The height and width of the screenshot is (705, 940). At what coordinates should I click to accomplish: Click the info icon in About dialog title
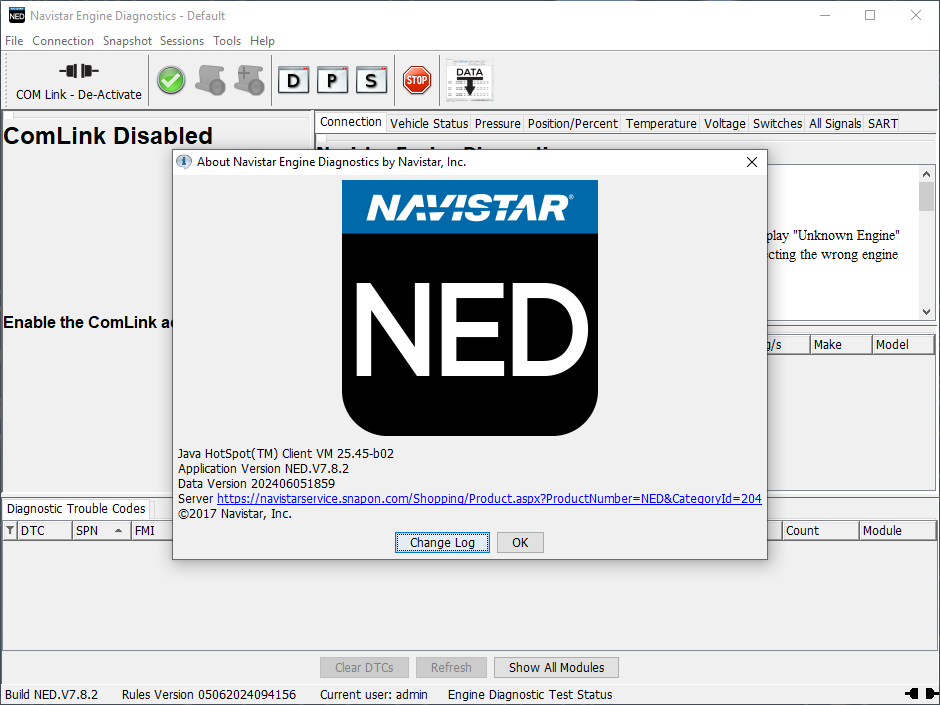[184, 162]
